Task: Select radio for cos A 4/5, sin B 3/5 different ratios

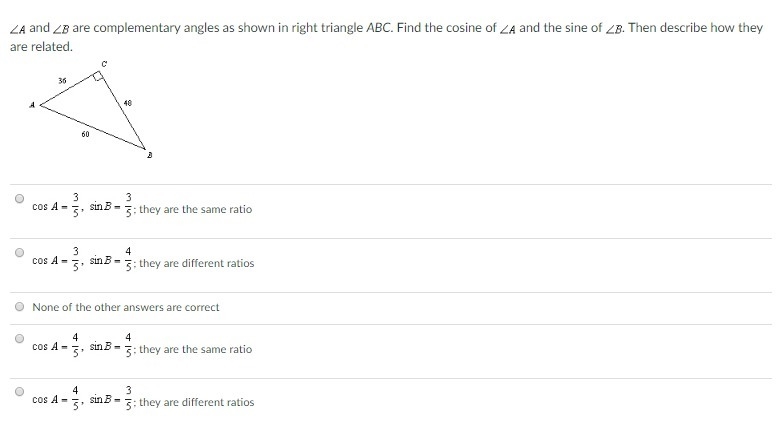Action: 19,391
